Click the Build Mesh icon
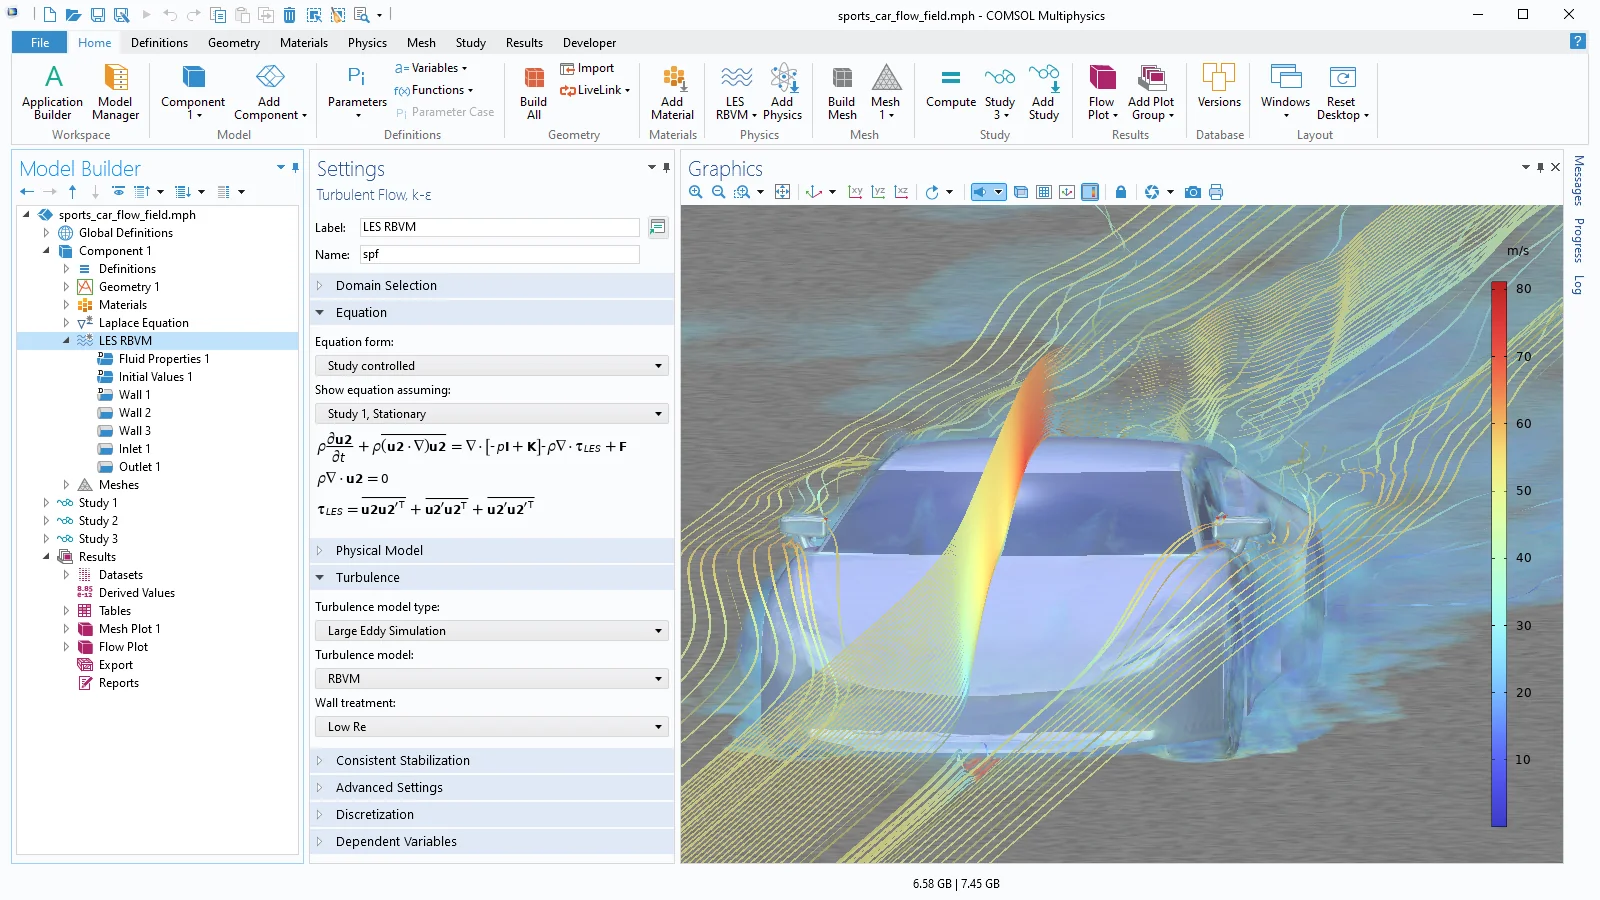1600x900 pixels. tap(841, 92)
